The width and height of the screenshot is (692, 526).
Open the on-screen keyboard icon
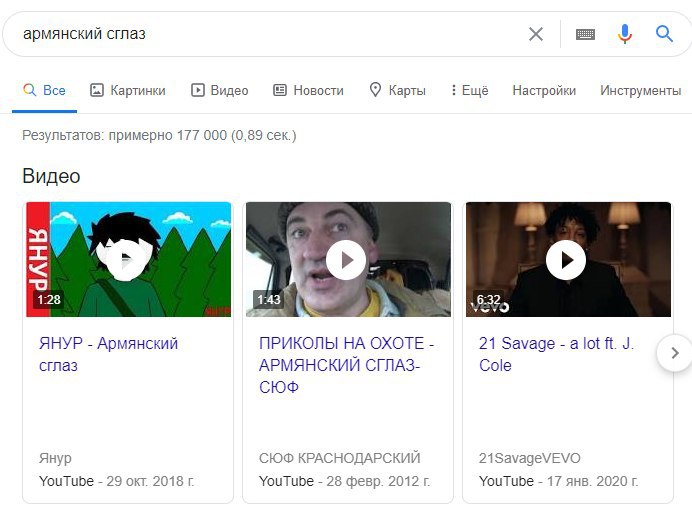pyautogui.click(x=585, y=34)
